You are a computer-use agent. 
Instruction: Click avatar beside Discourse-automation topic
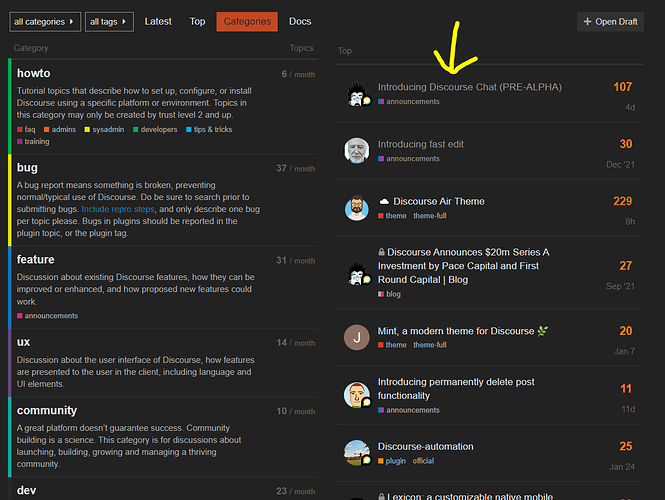pyautogui.click(x=357, y=453)
